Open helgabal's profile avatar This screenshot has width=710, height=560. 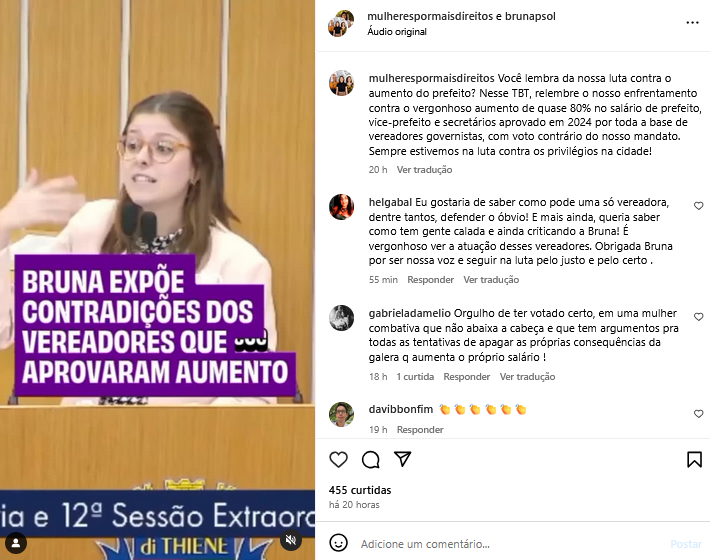341,207
